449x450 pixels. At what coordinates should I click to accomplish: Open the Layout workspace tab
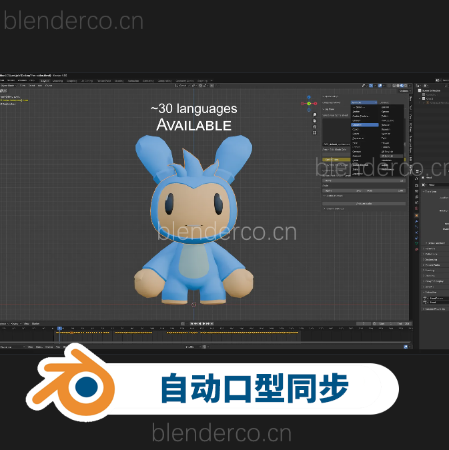click(x=45, y=81)
